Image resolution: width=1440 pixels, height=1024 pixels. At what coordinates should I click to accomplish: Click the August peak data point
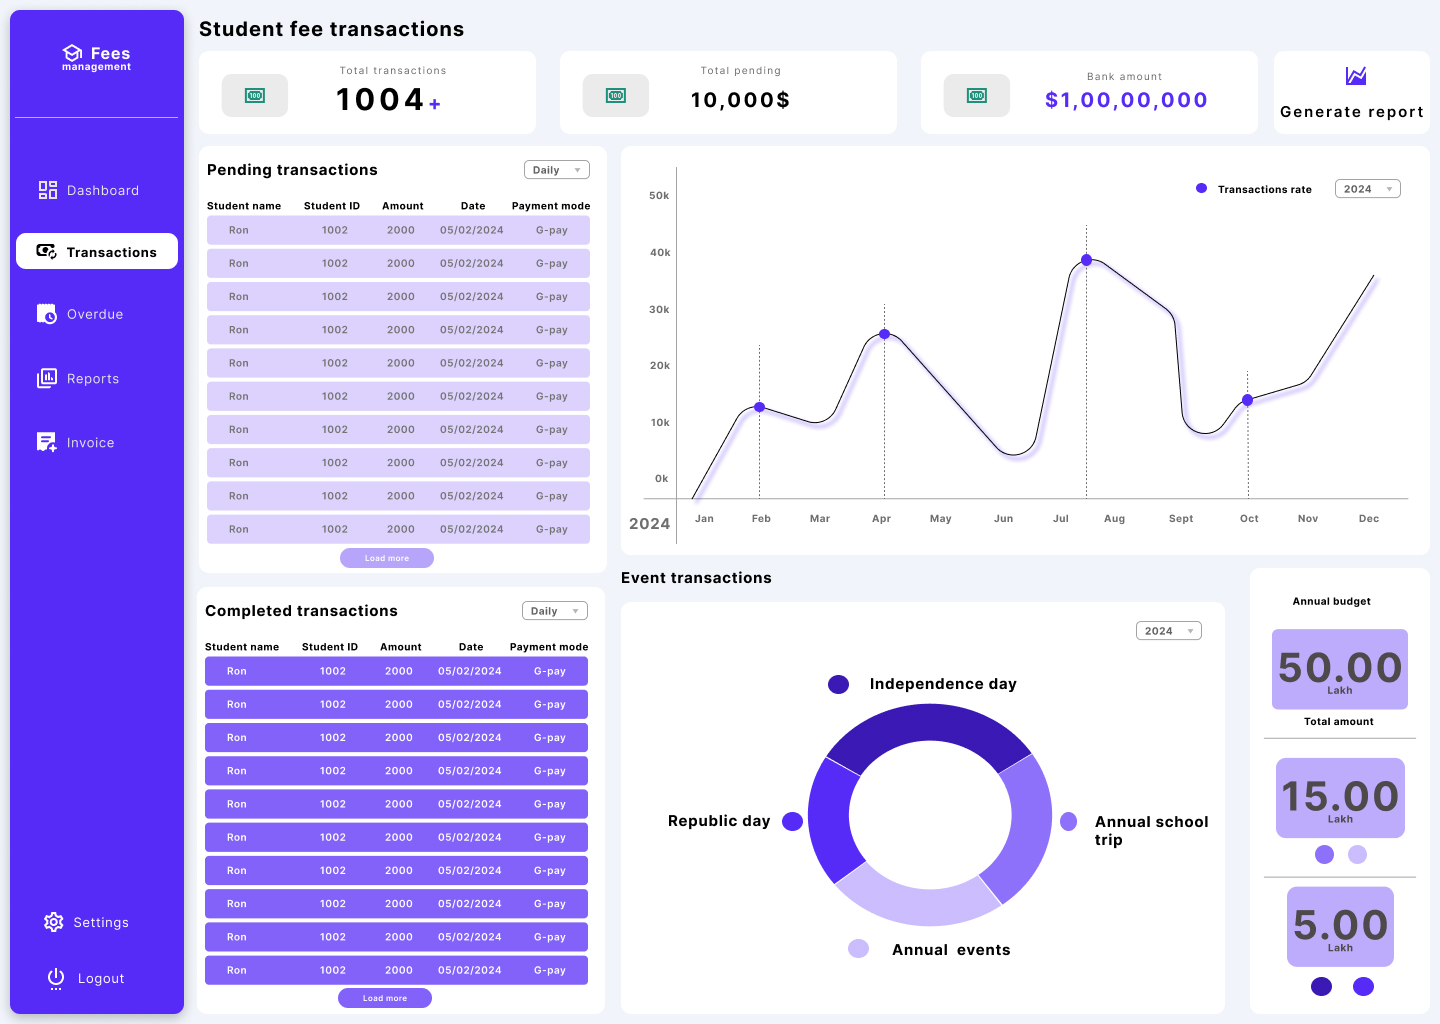(x=1087, y=260)
